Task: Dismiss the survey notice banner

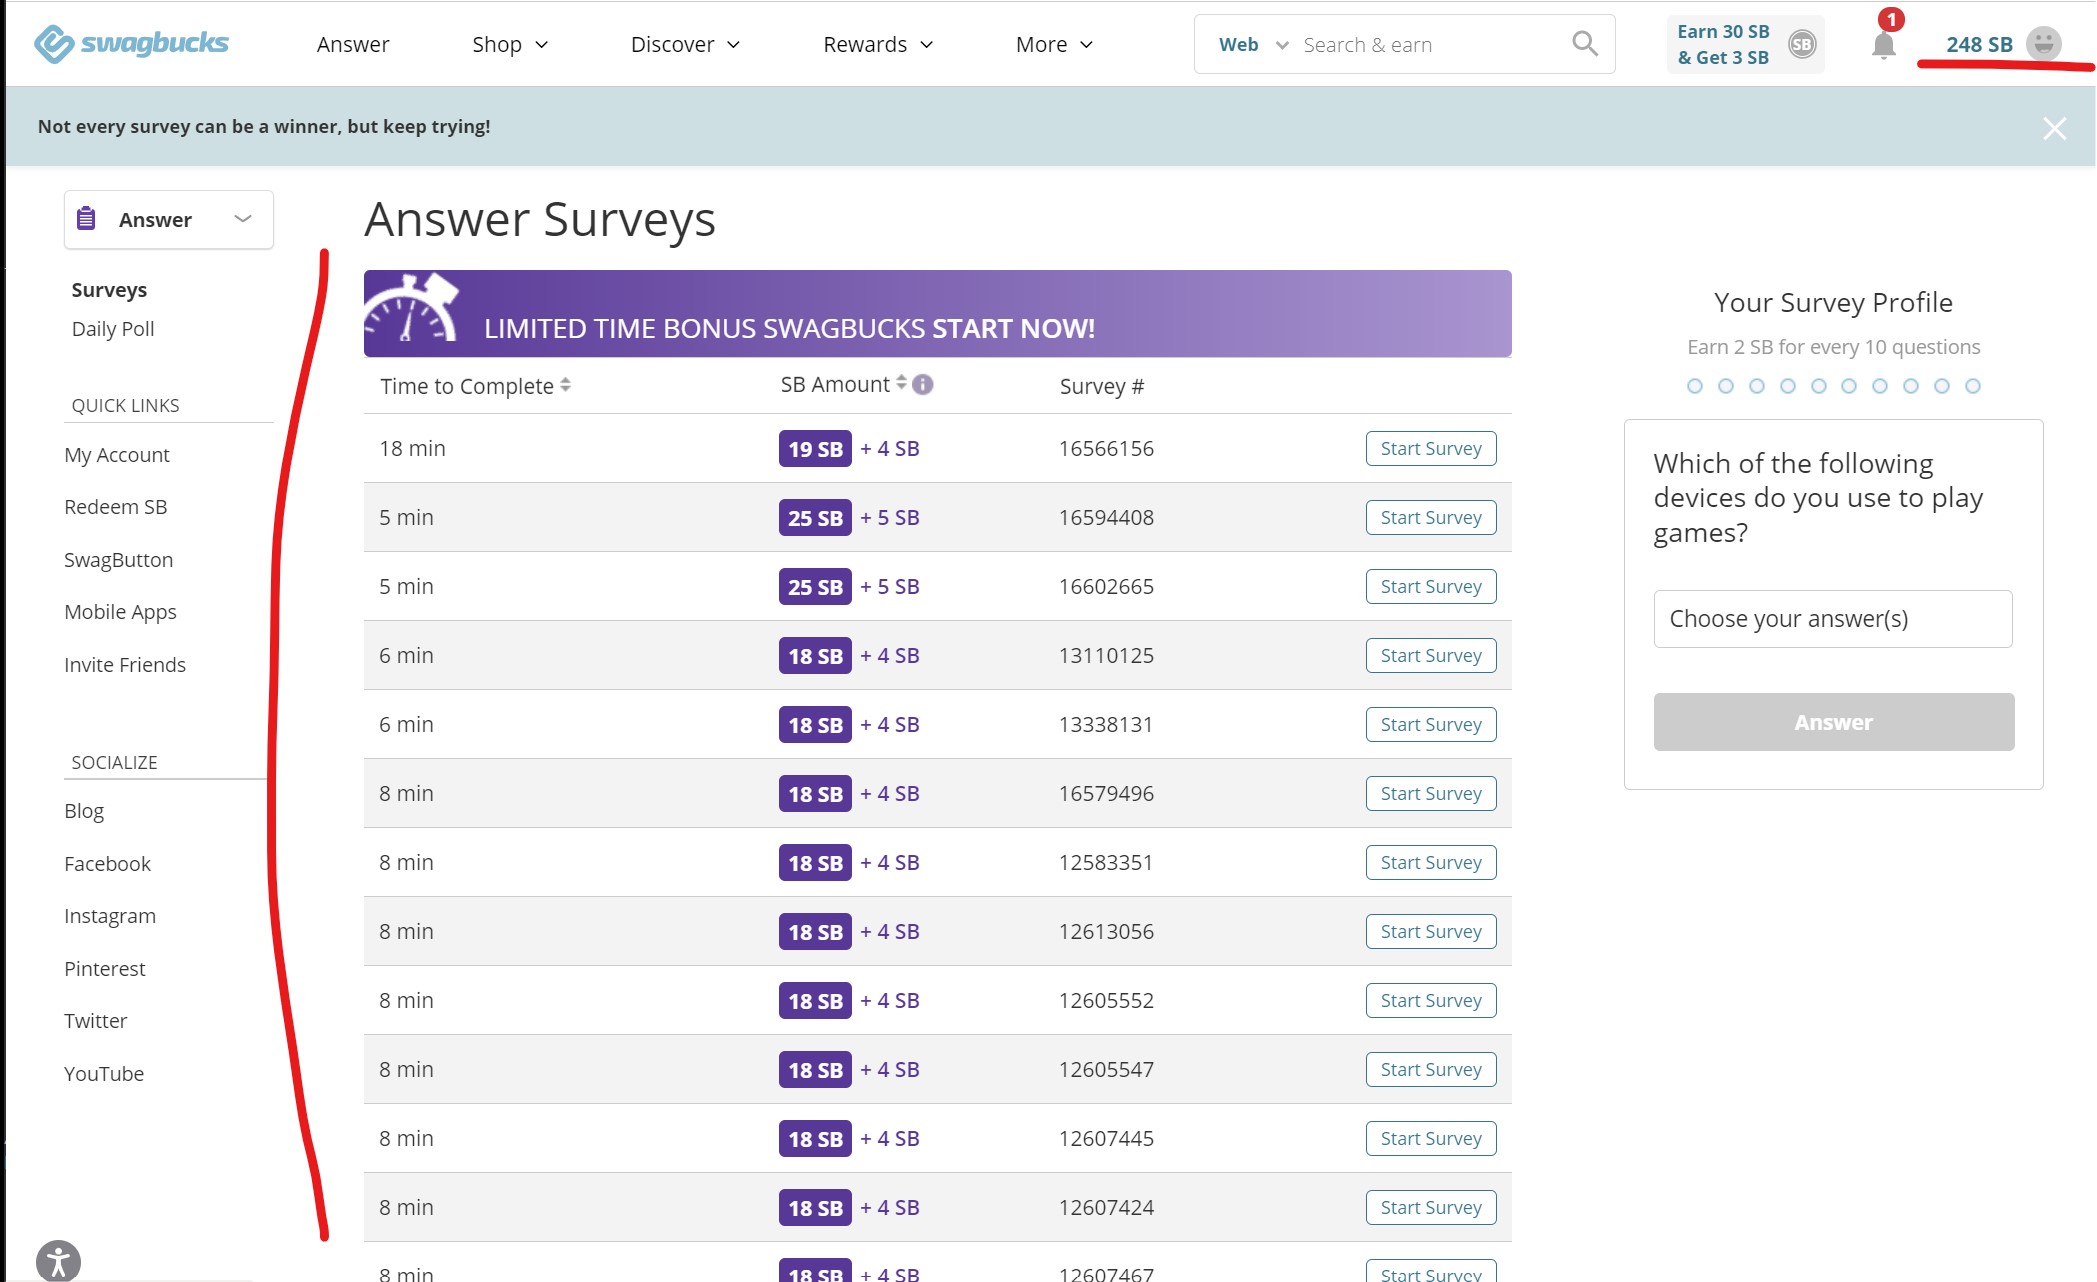Action: tap(2054, 128)
